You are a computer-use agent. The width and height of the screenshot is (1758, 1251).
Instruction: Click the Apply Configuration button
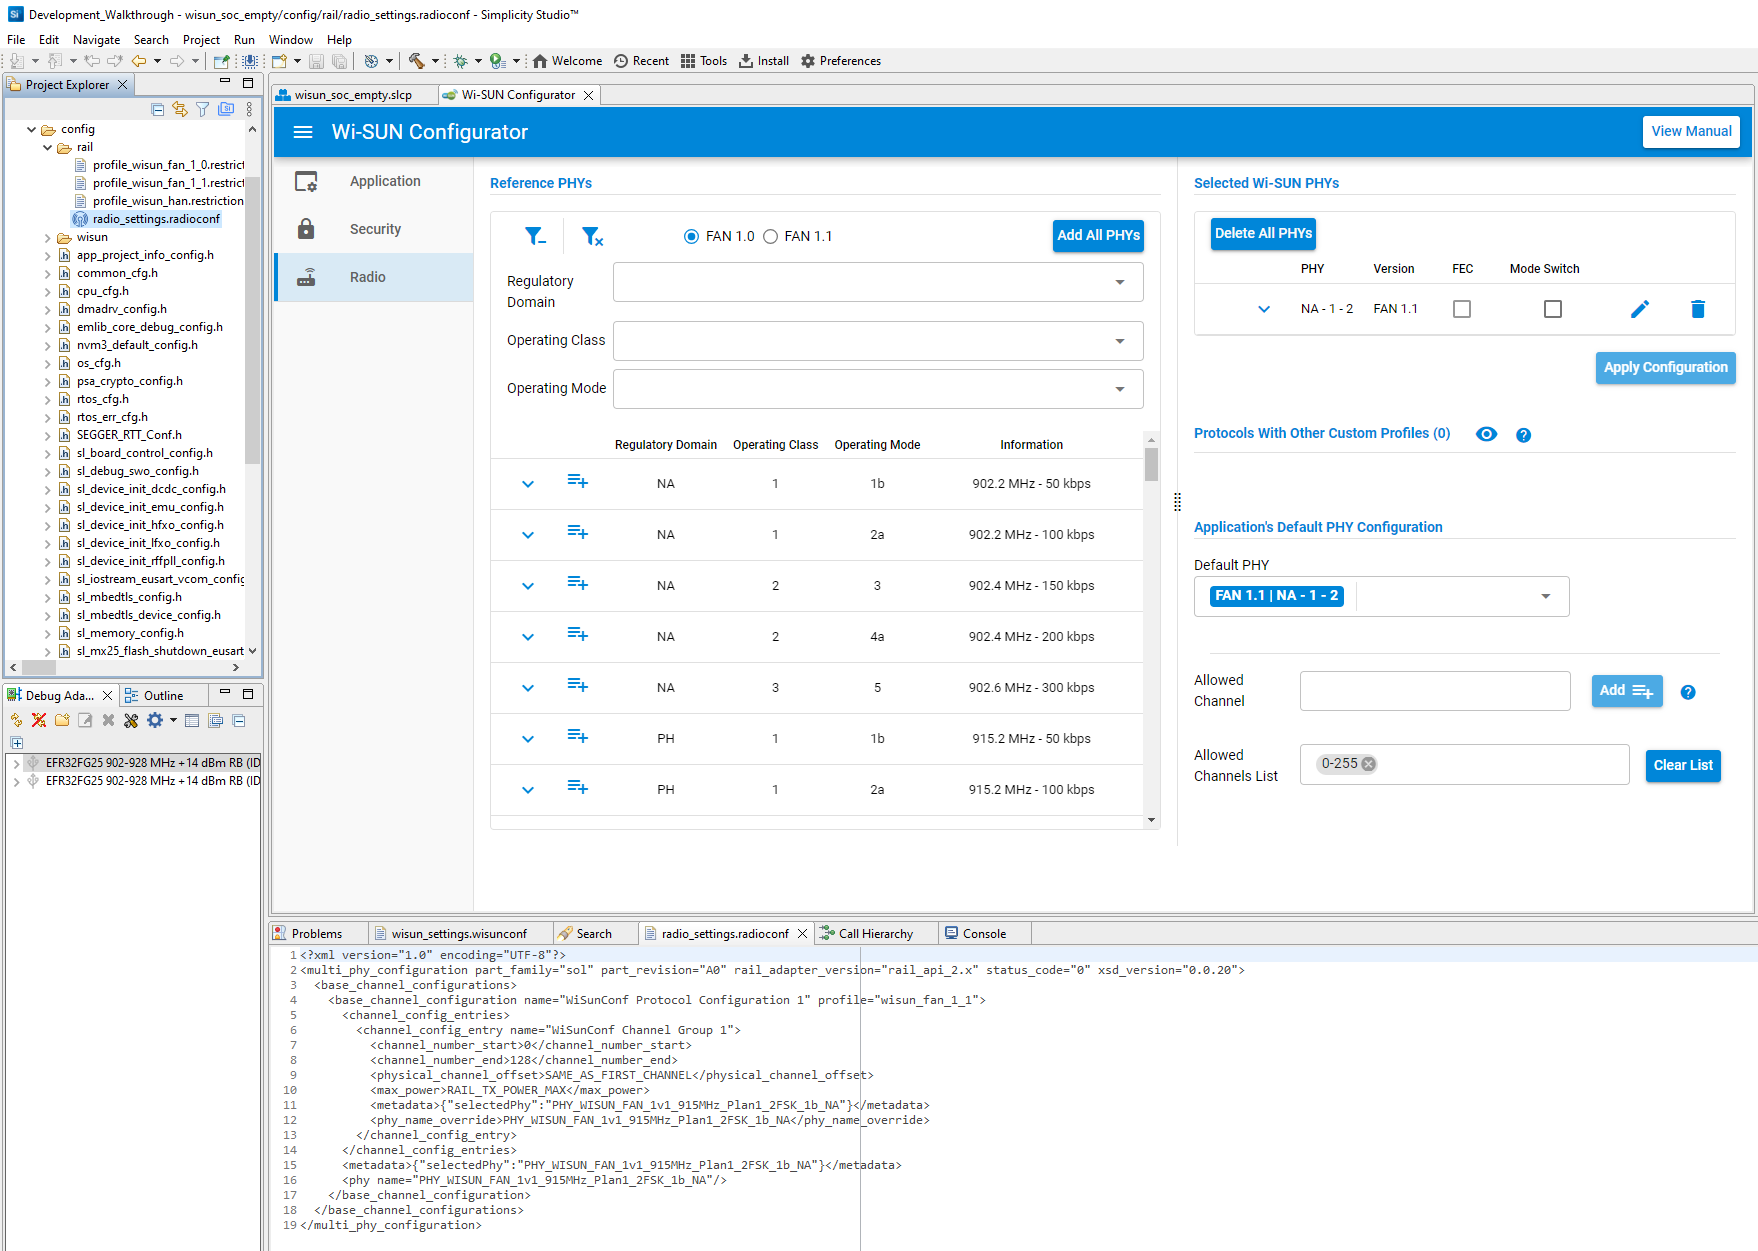point(1664,367)
